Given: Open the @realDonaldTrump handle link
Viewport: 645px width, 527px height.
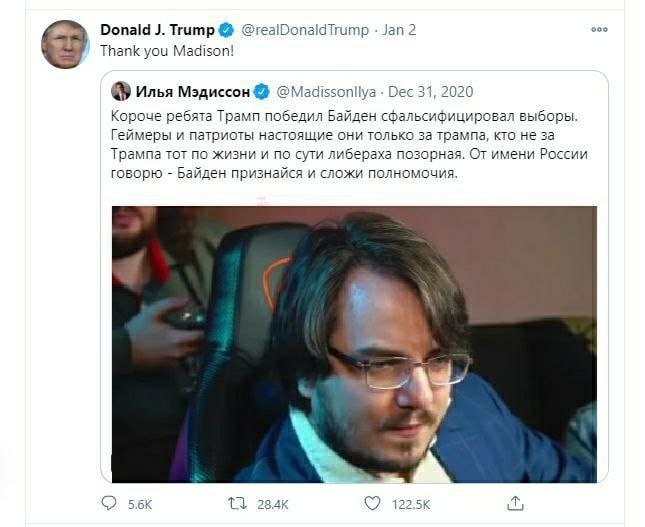Looking at the screenshot, I should (x=305, y=30).
